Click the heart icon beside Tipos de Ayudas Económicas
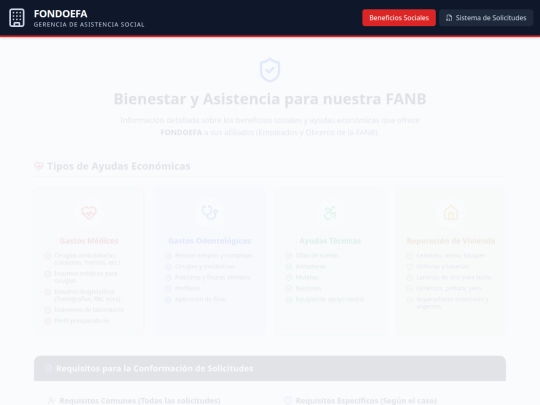This screenshot has height=405, width=540. [39, 166]
